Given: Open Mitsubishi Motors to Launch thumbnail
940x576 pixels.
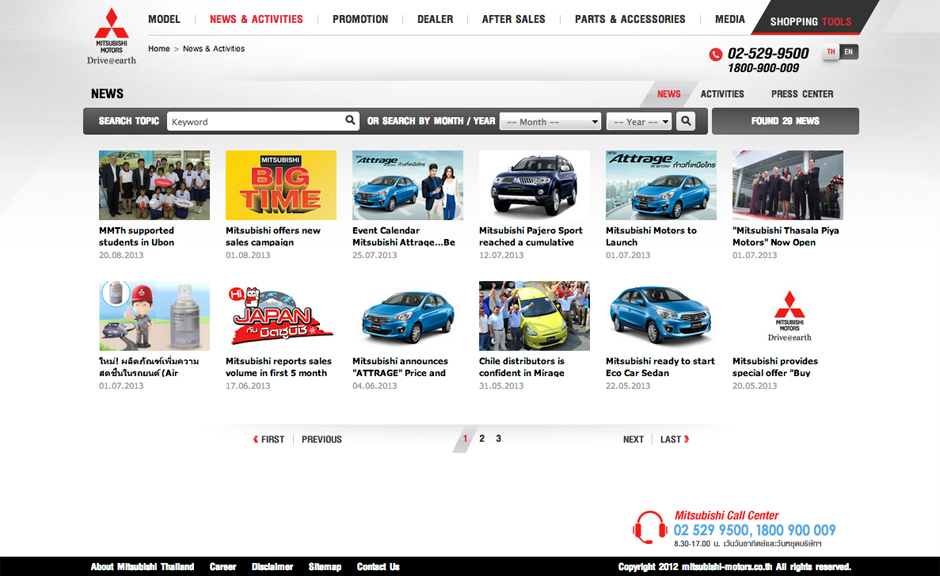Looking at the screenshot, I should (x=661, y=185).
